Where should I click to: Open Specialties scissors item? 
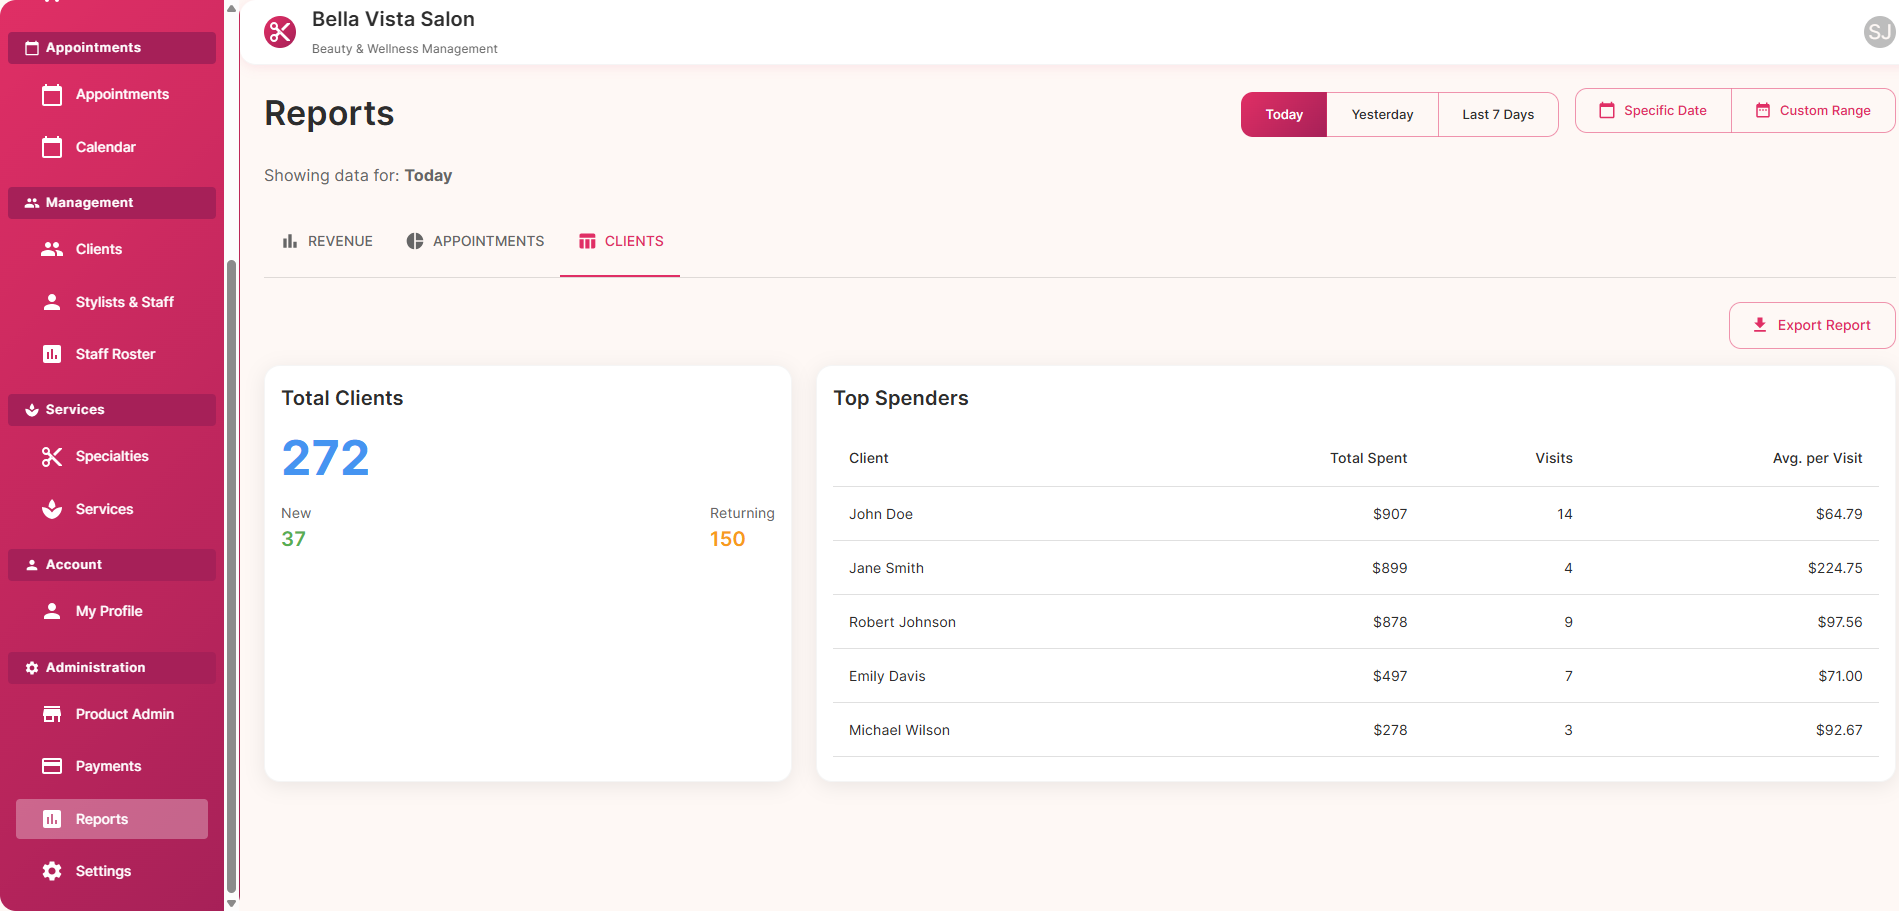pos(111,456)
